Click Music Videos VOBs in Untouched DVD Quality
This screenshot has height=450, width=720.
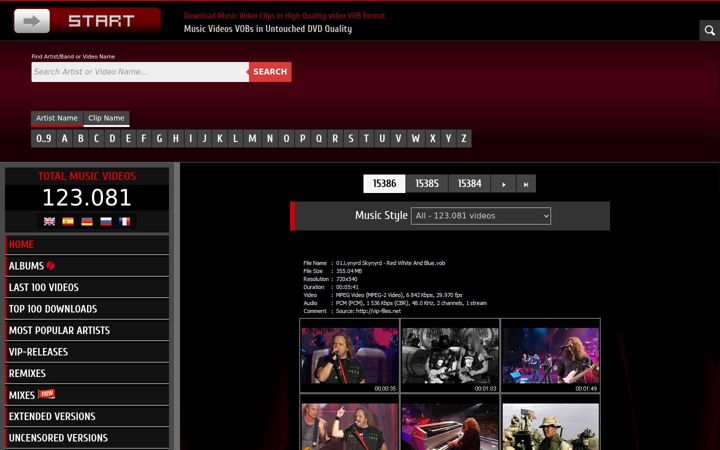pos(268,28)
